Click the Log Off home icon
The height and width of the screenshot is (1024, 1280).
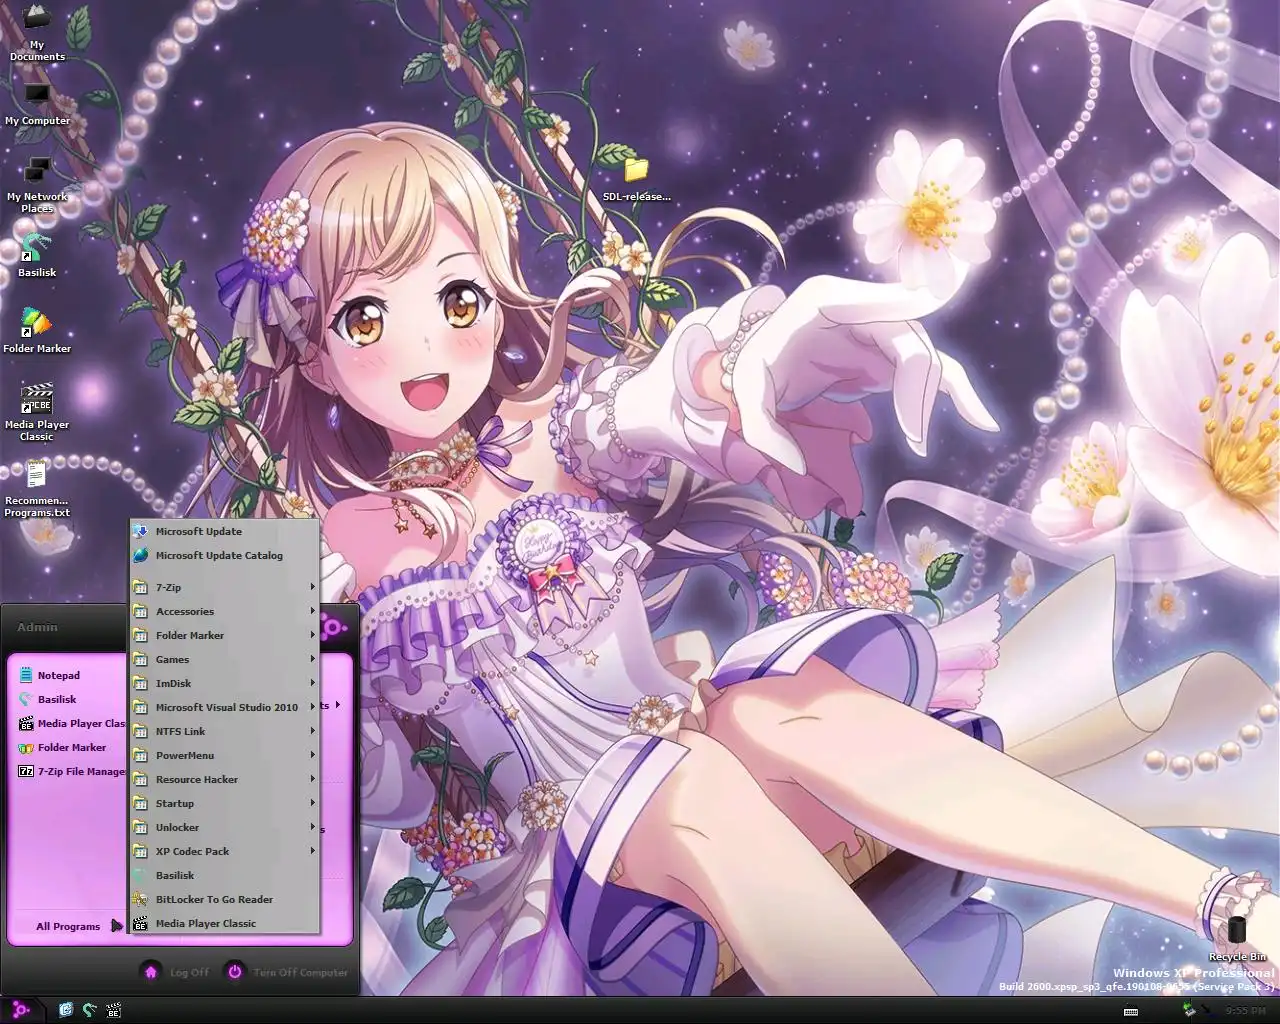(150, 971)
